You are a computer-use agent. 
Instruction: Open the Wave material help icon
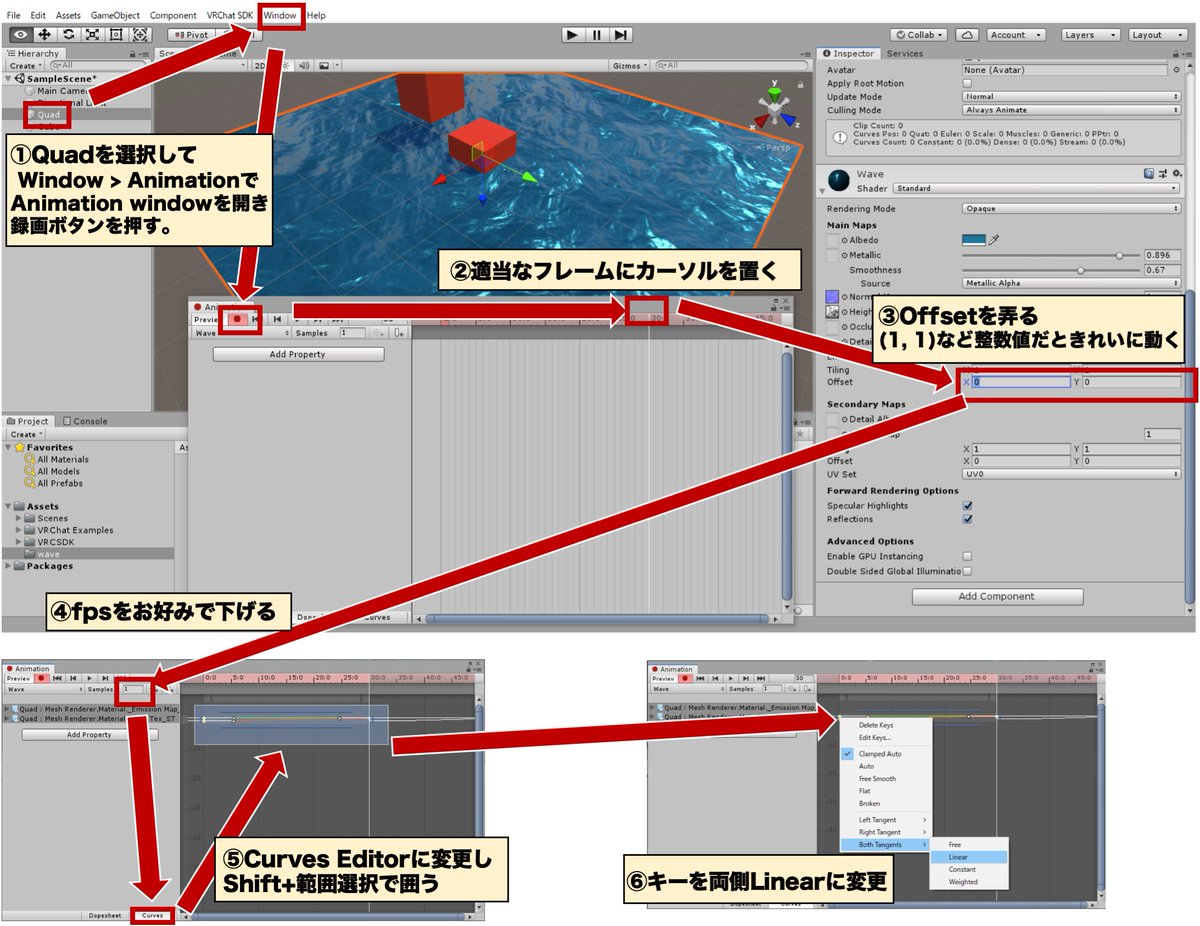(1150, 174)
